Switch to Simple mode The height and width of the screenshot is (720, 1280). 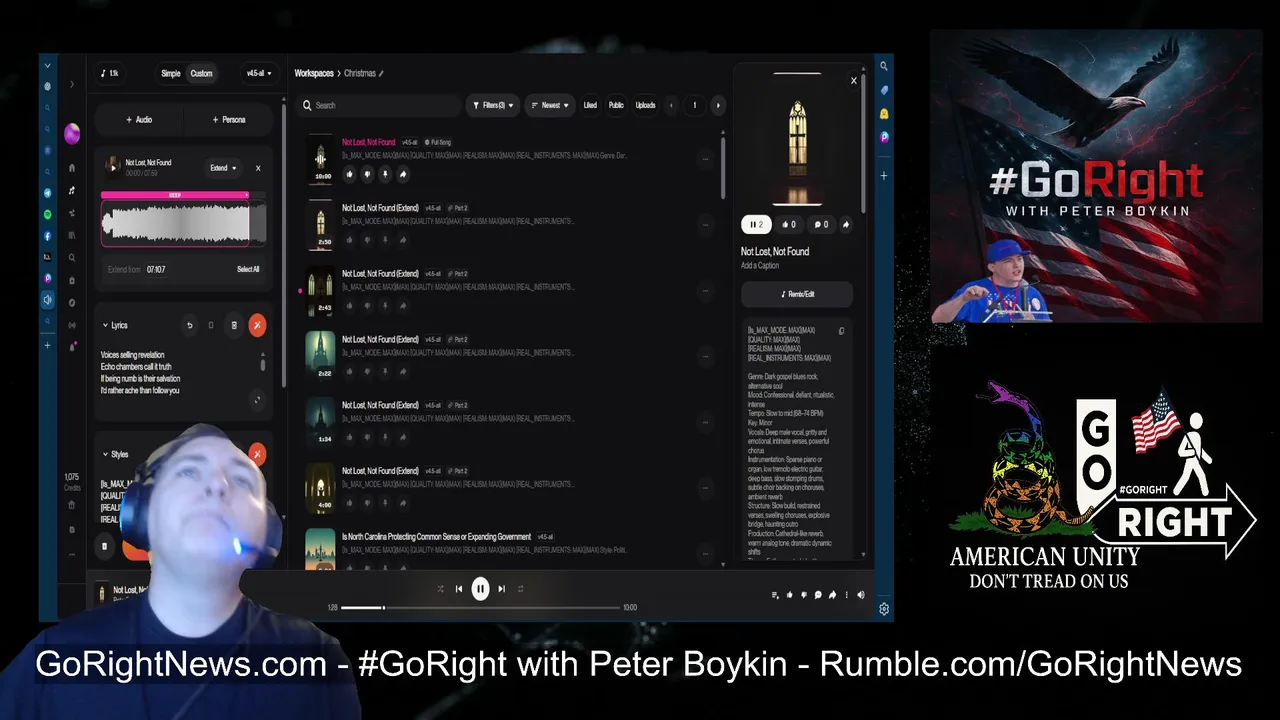click(171, 73)
